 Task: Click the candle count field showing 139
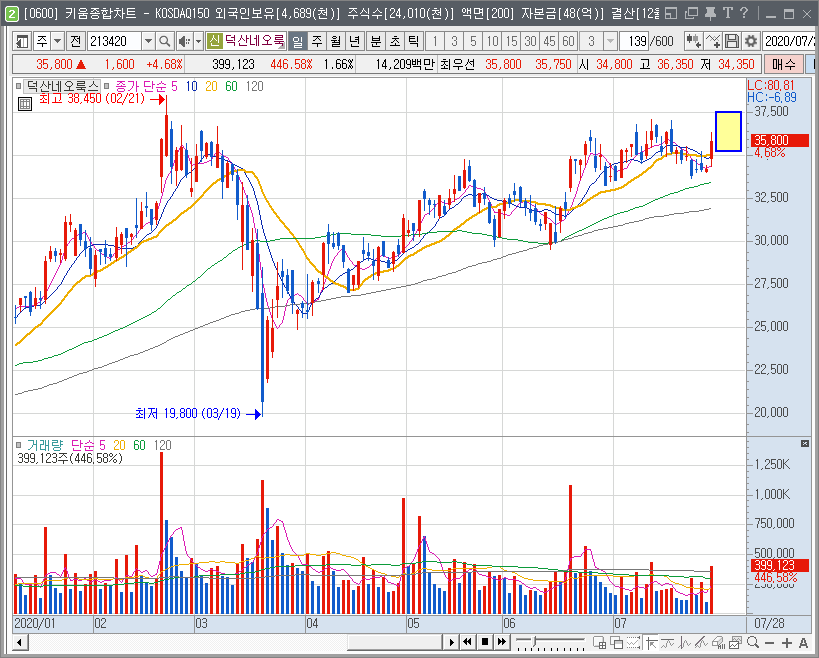click(x=634, y=41)
